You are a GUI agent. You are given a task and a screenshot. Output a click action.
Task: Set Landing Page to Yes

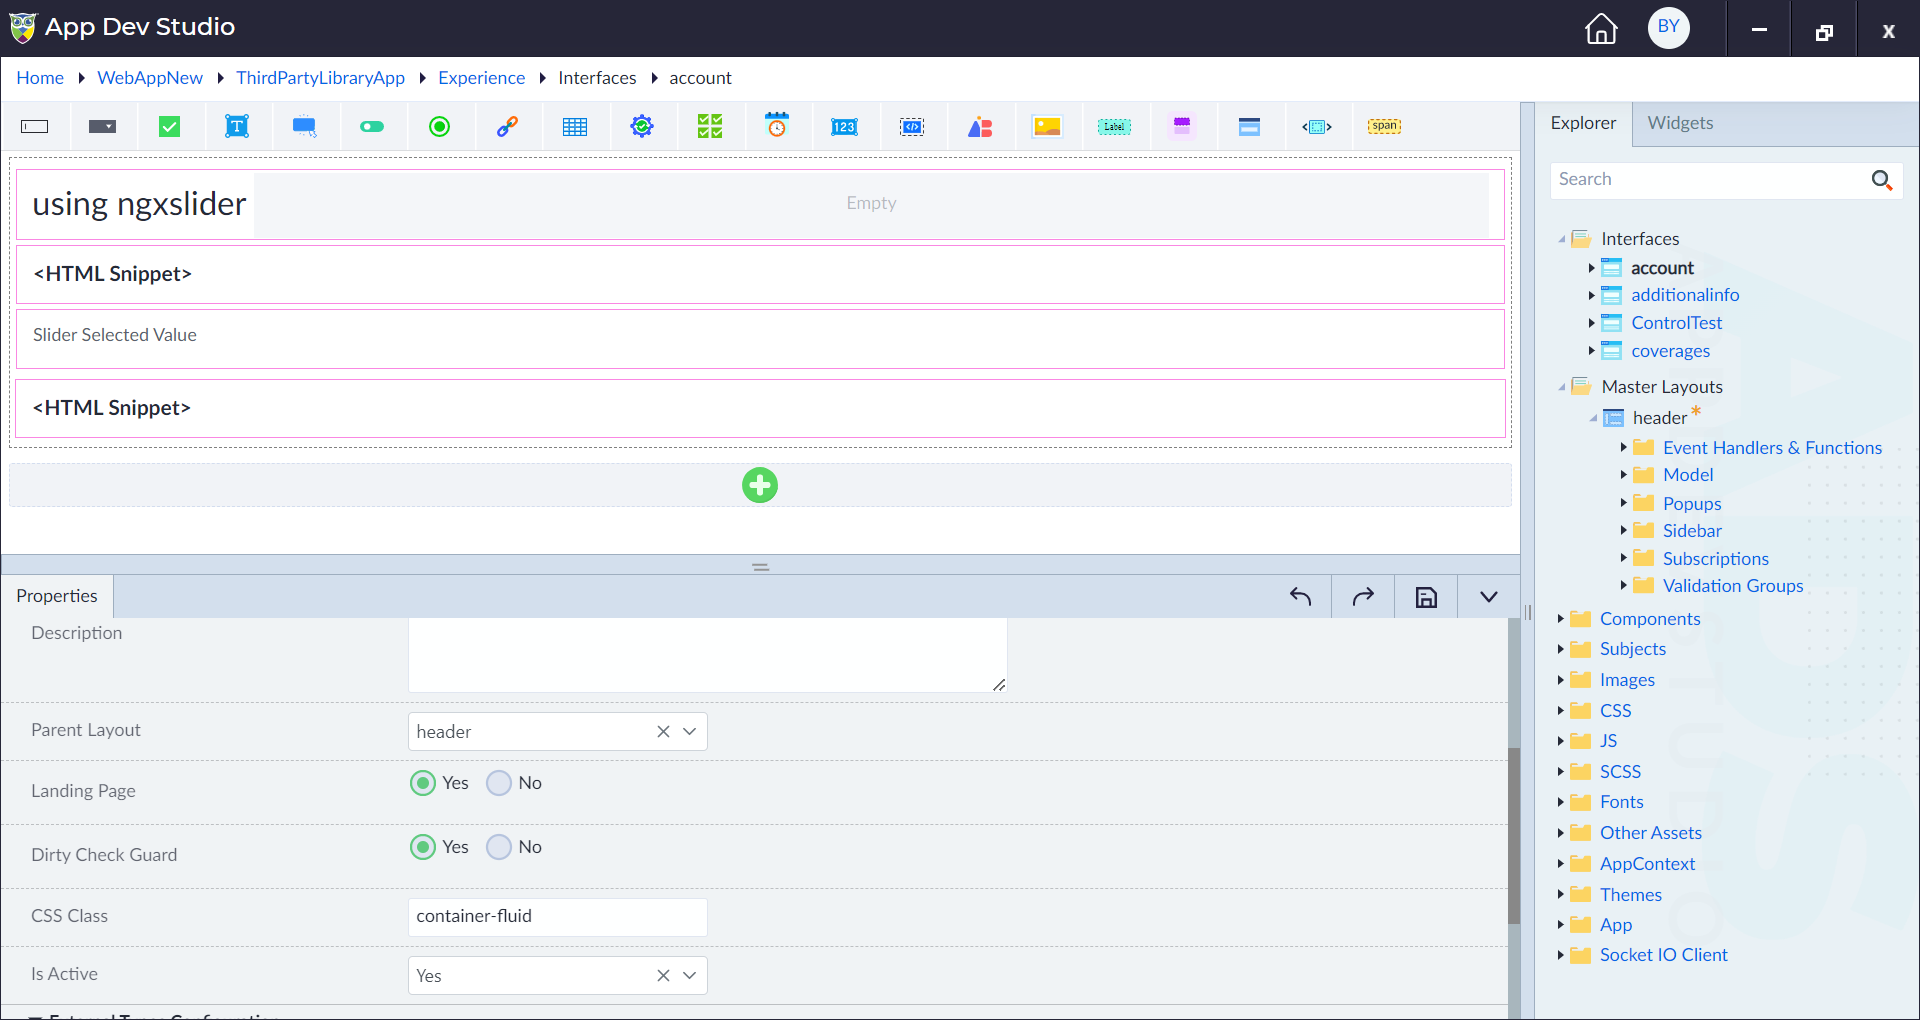tap(423, 783)
